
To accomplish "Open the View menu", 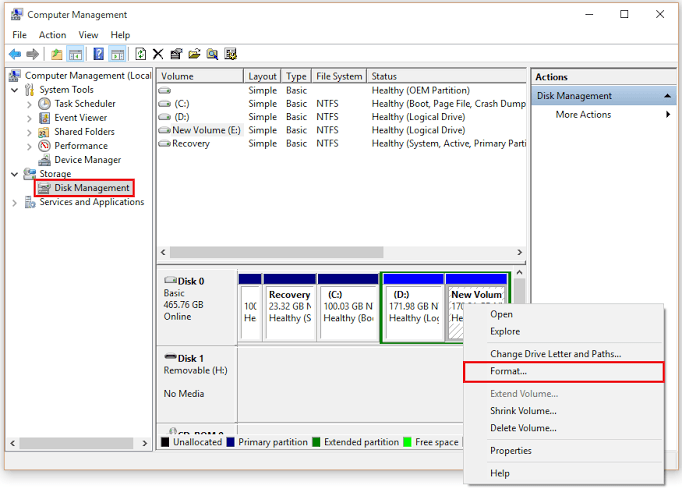I will pos(88,35).
